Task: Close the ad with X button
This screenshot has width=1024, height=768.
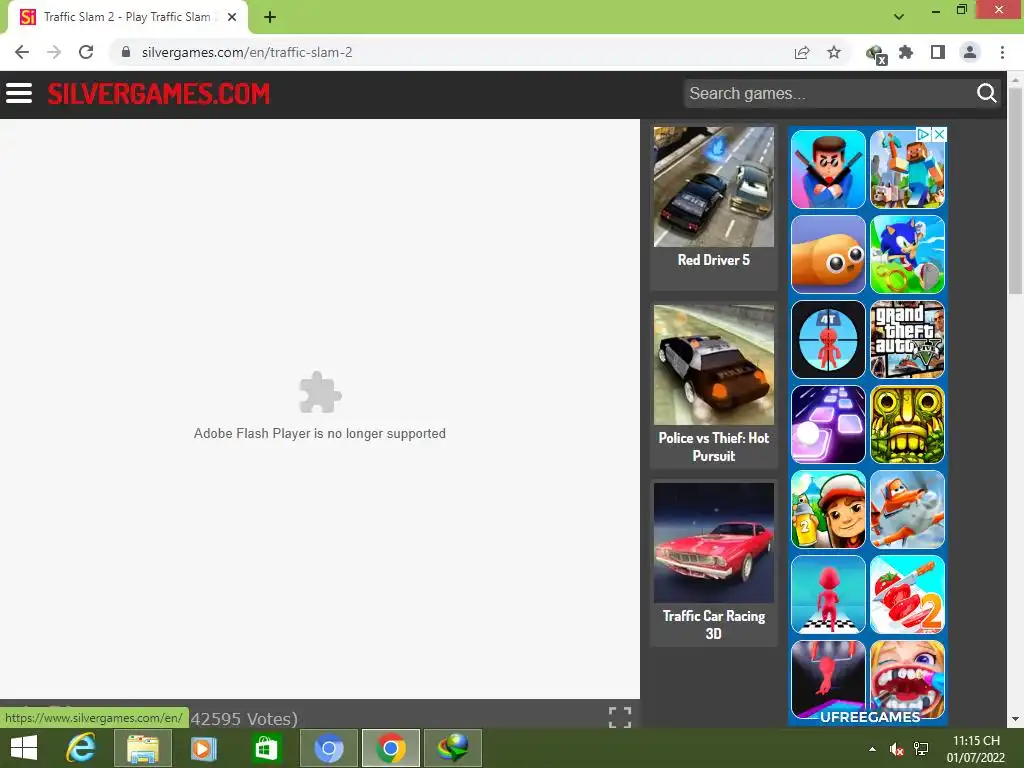Action: click(939, 134)
